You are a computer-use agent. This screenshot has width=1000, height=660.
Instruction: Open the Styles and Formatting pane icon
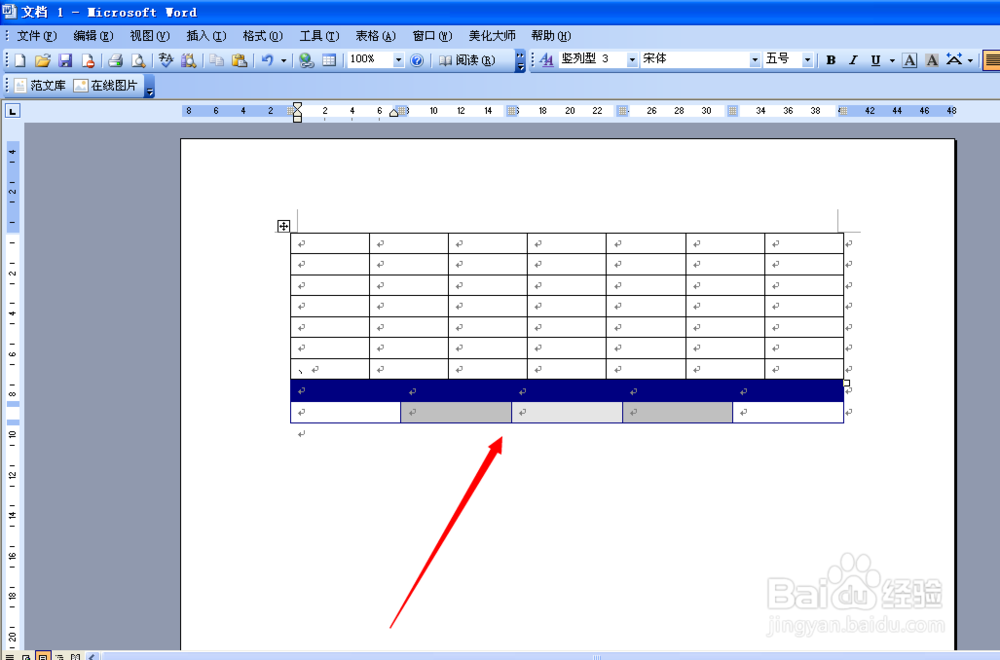(547, 60)
